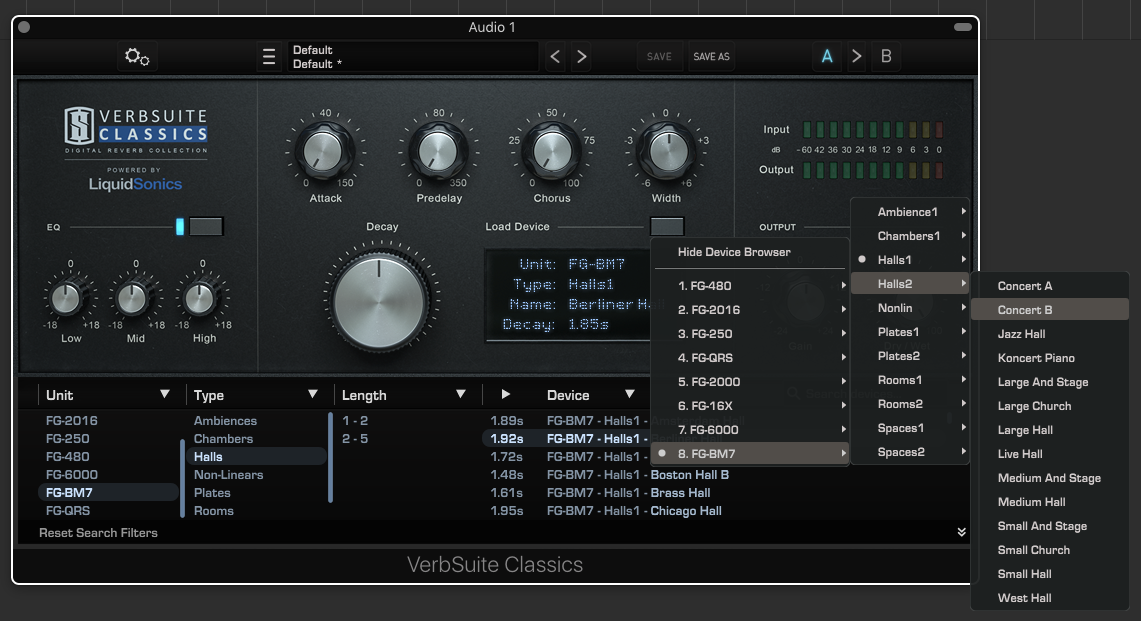Click the large Decay knob
This screenshot has height=621, width=1141.
click(x=380, y=301)
